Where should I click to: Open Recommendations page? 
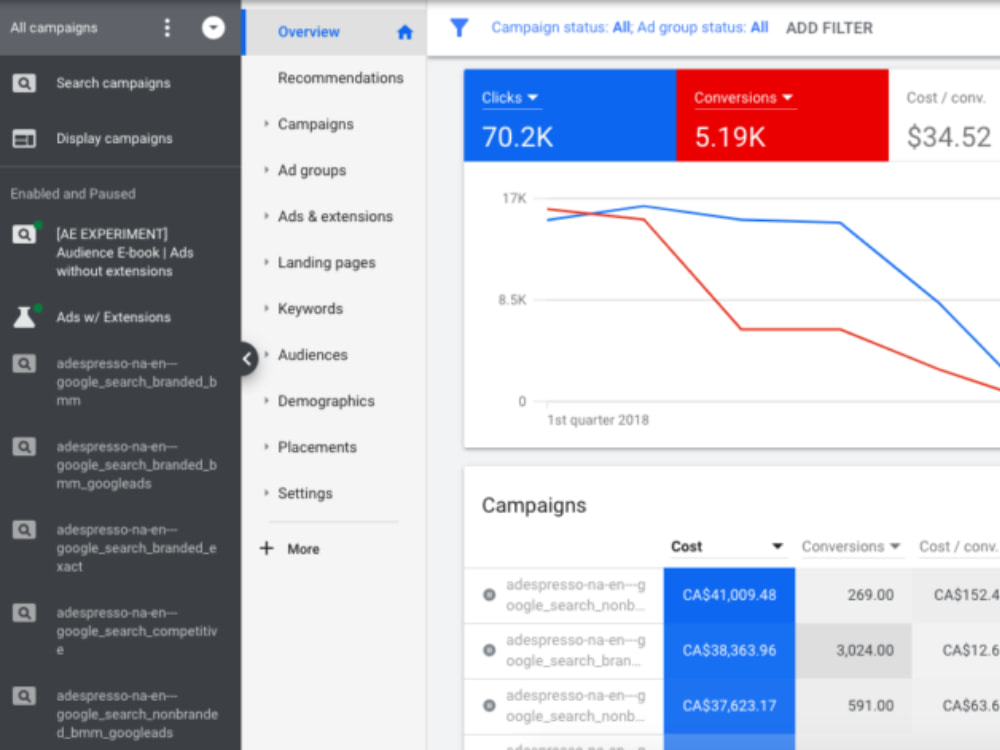pyautogui.click(x=341, y=78)
